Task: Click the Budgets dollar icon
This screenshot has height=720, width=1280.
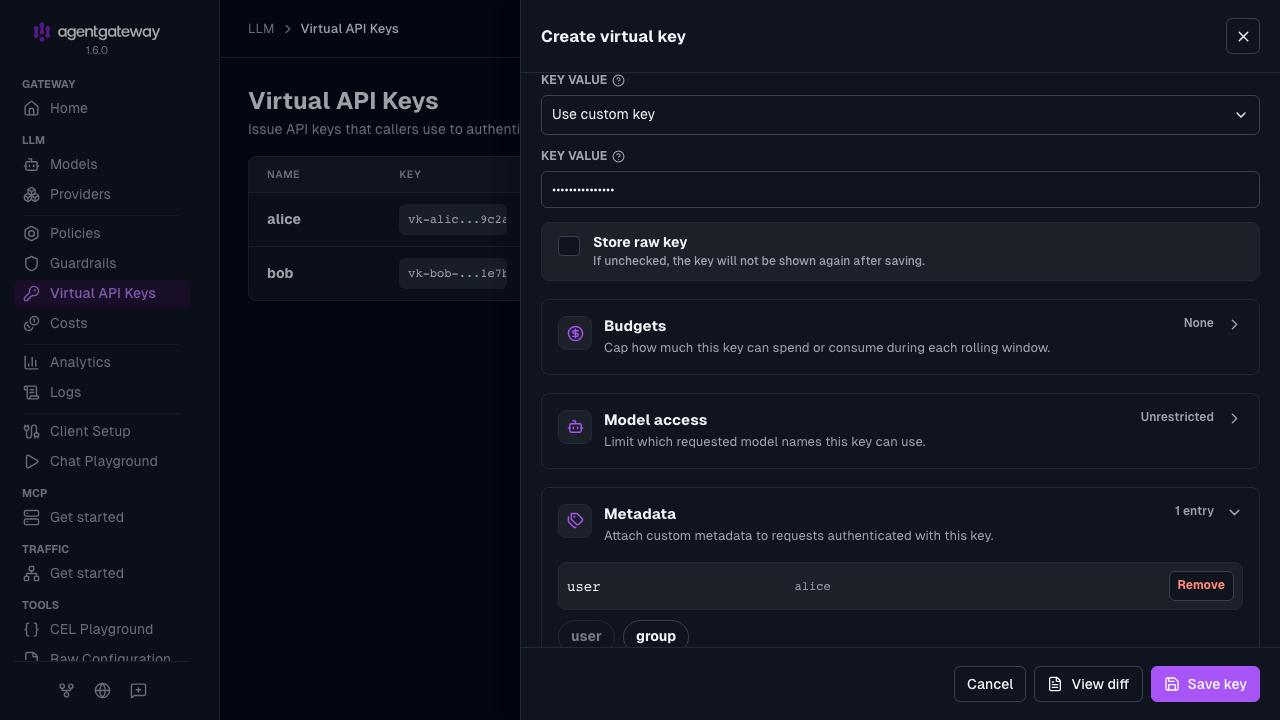Action: coord(575,333)
